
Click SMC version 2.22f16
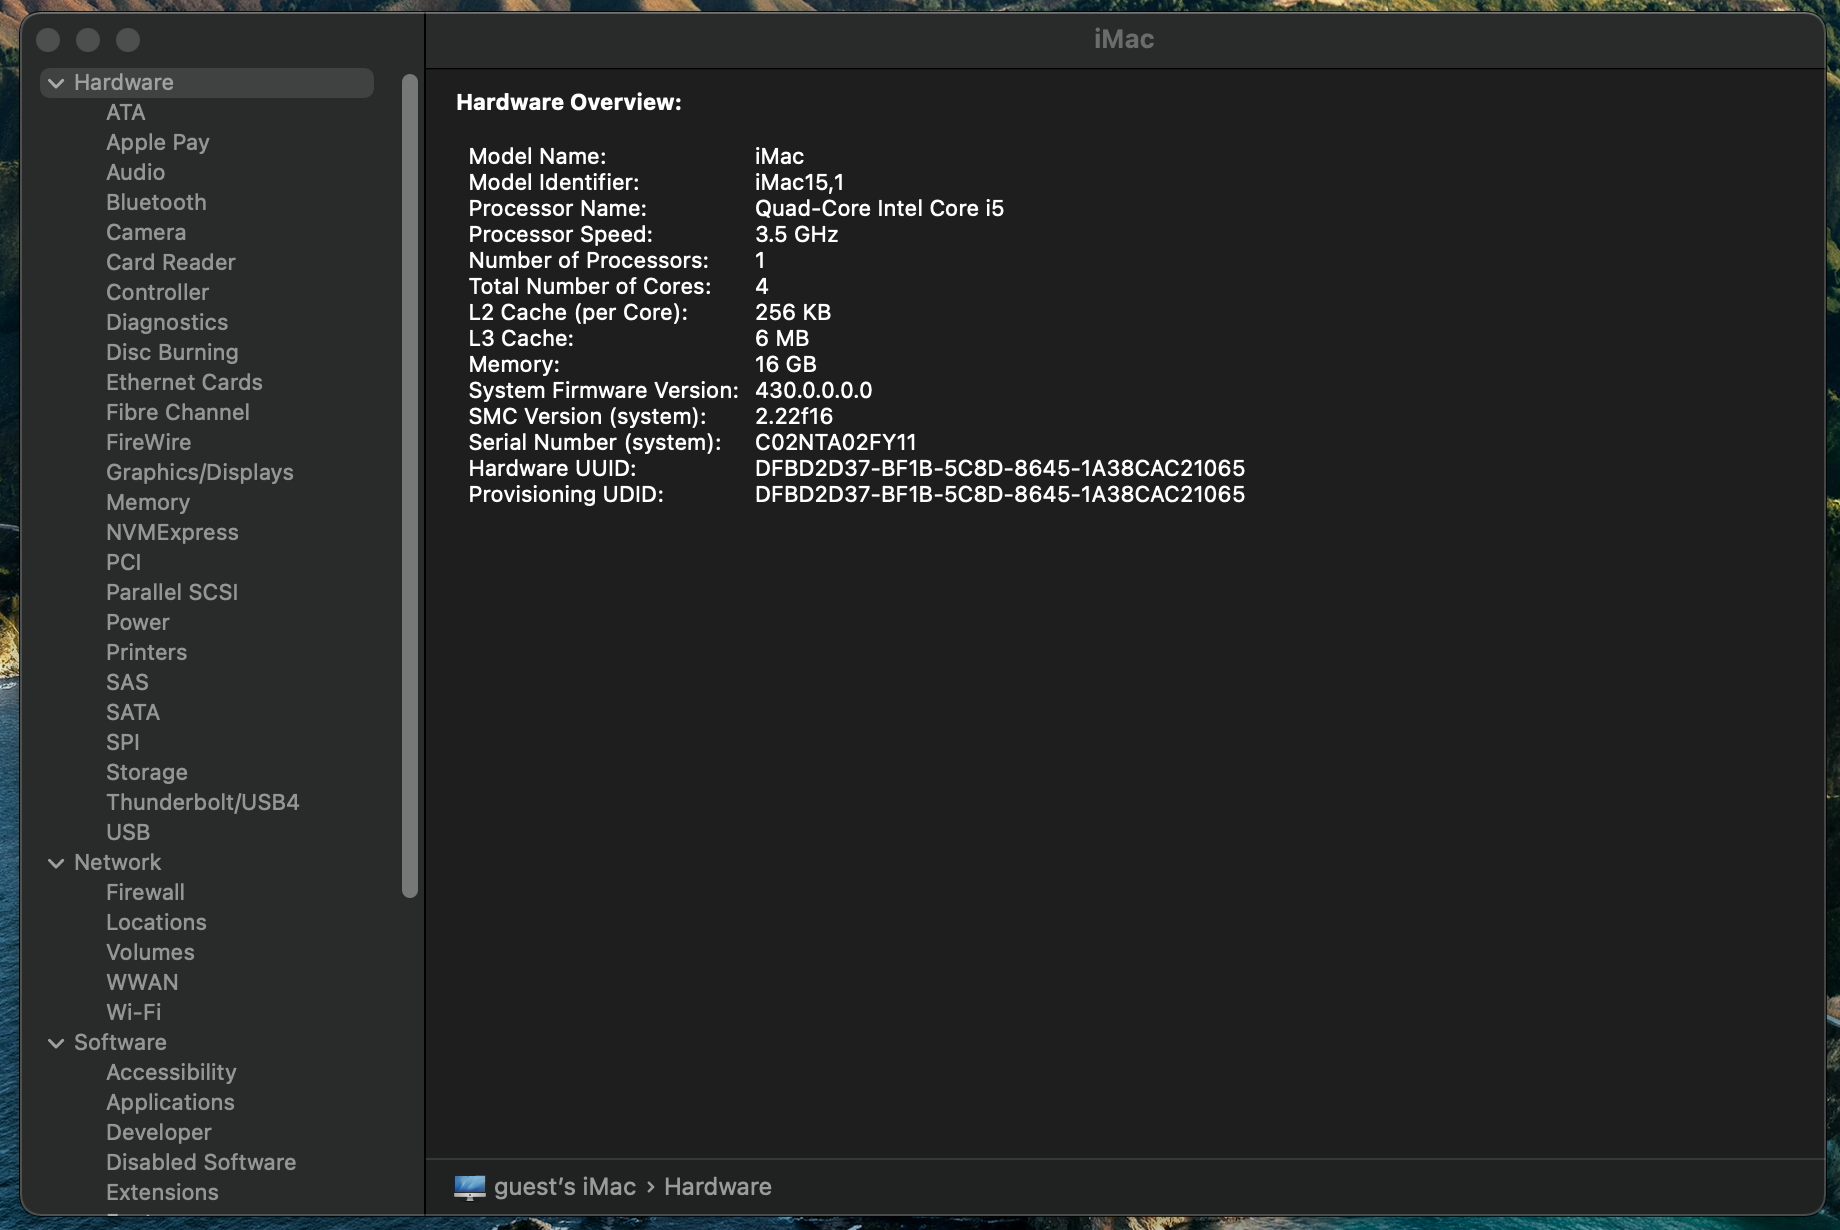coord(794,416)
